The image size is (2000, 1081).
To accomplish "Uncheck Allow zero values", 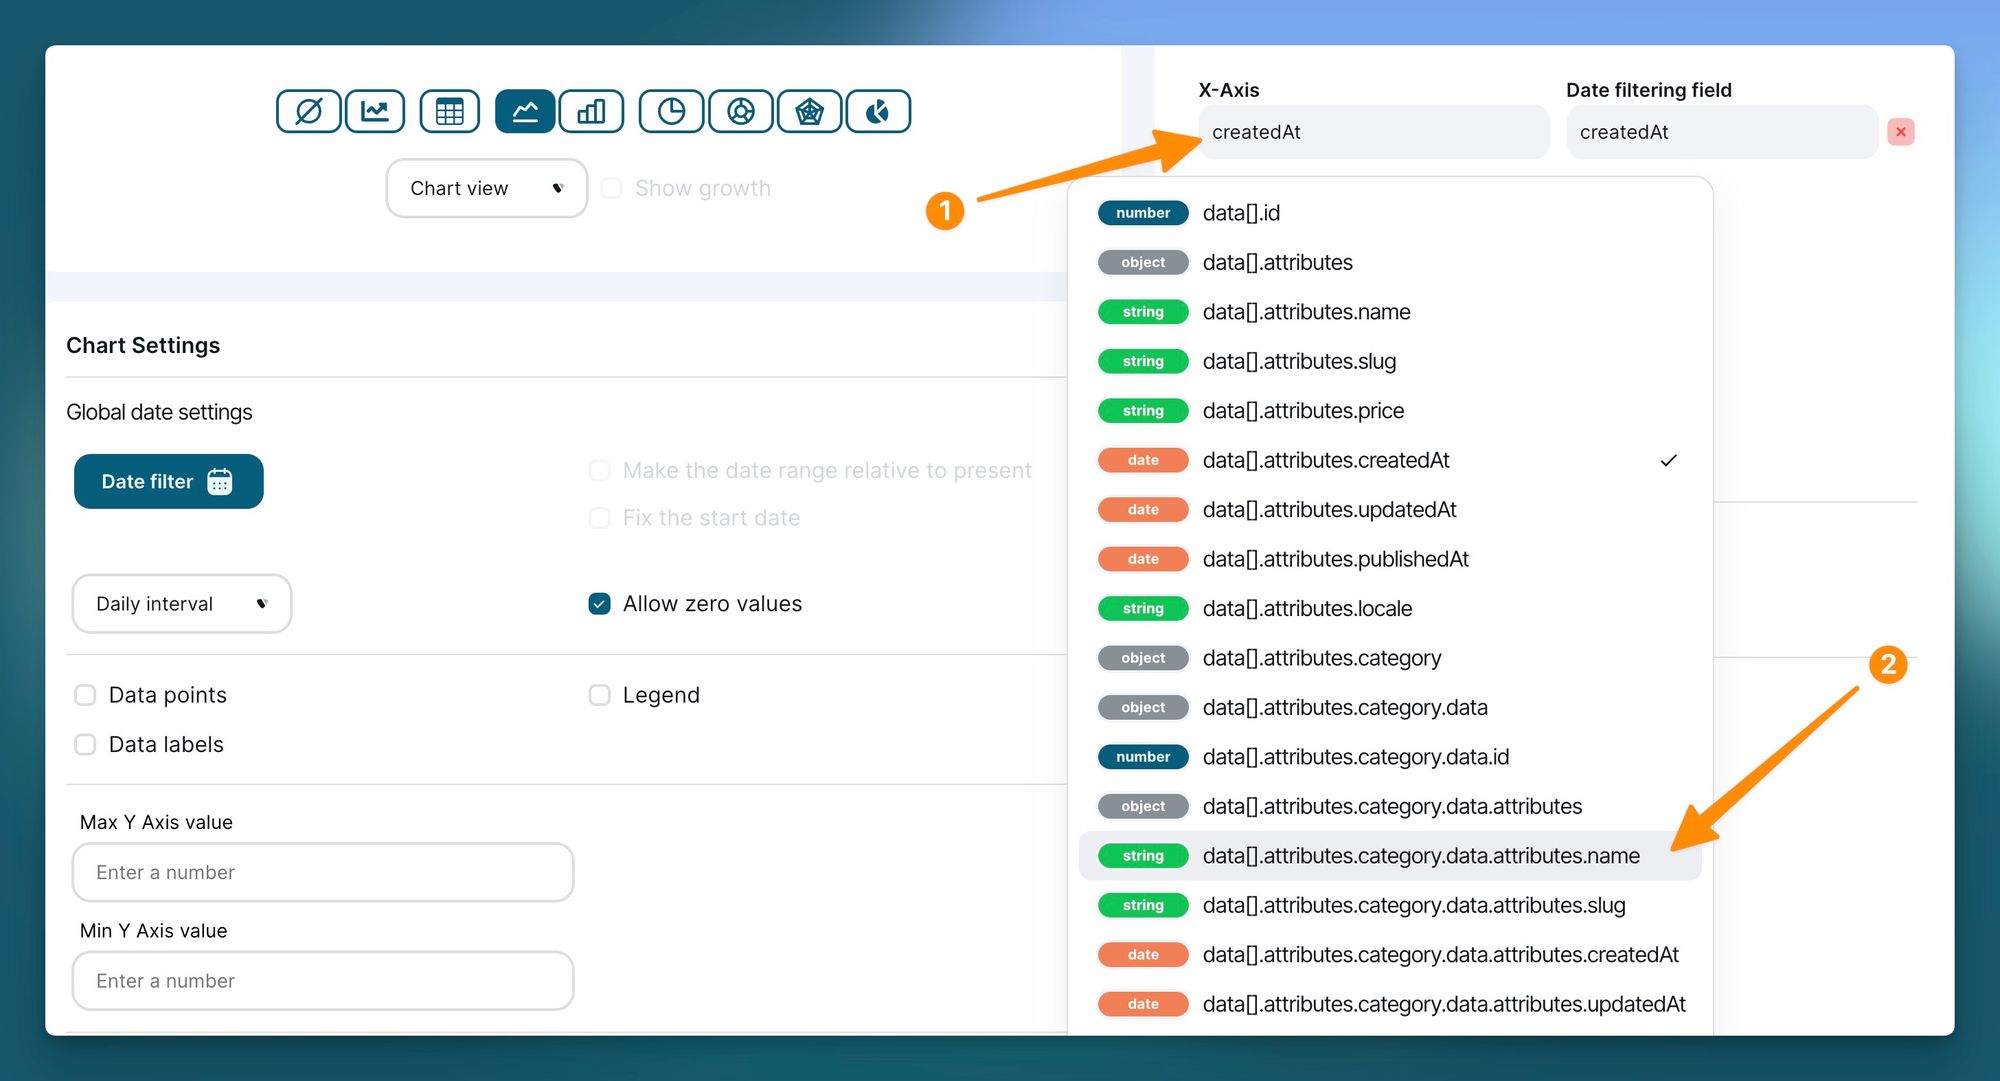I will (599, 604).
